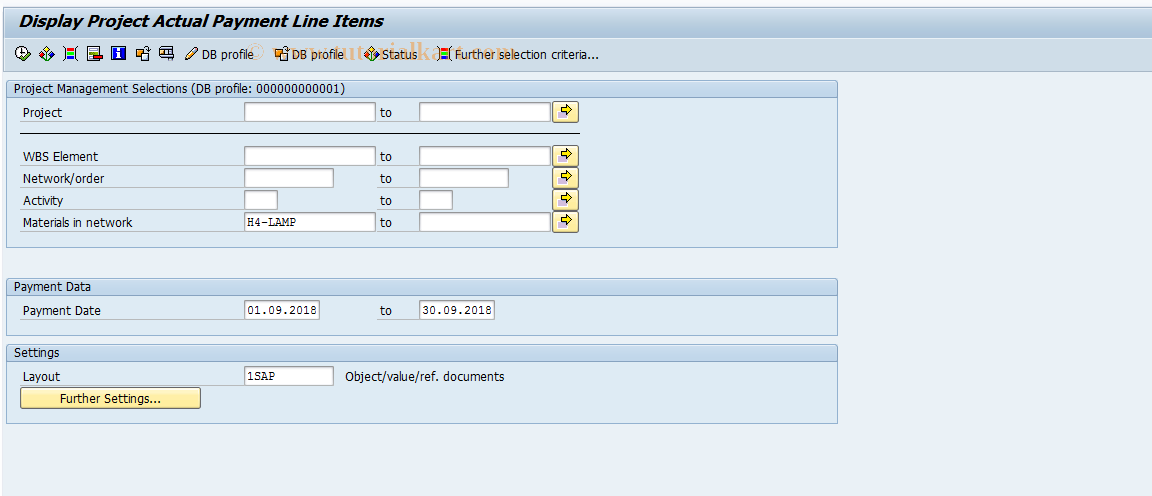The height and width of the screenshot is (496, 1152).
Task: Click the WBS Element from-value field
Action: pos(310,157)
